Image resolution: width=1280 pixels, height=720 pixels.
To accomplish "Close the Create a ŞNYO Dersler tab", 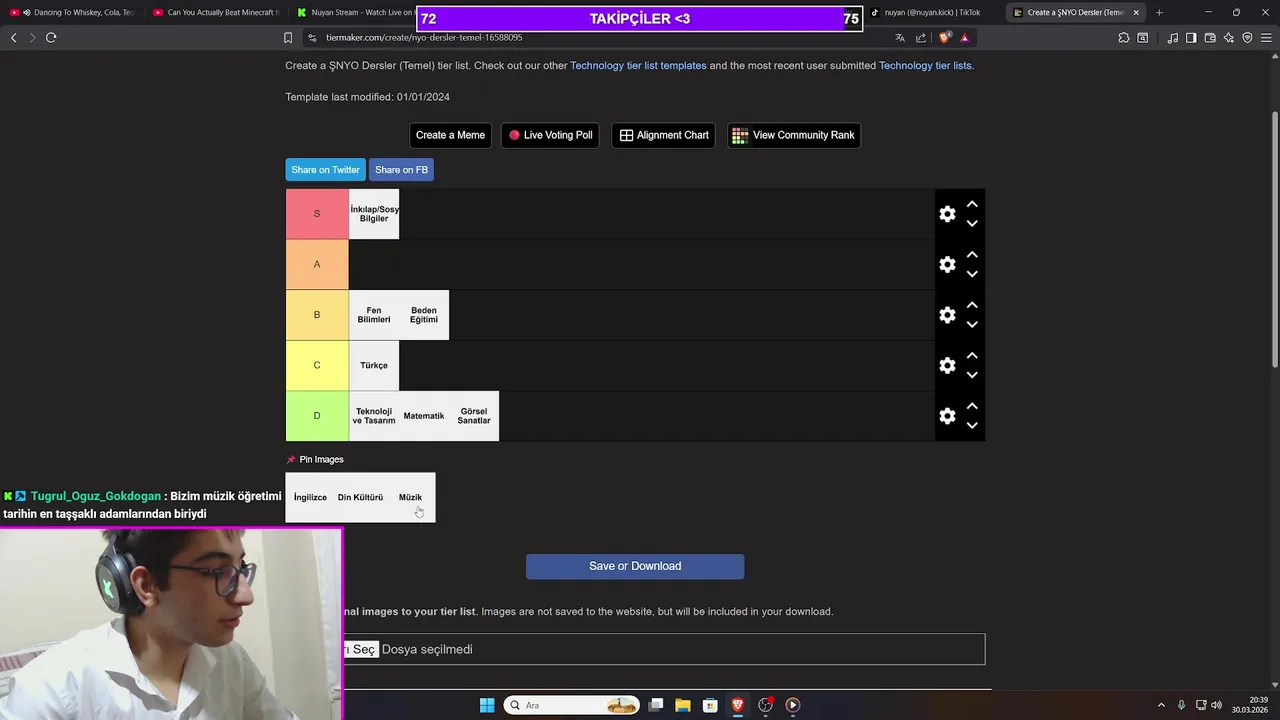I will pyautogui.click(x=1136, y=13).
